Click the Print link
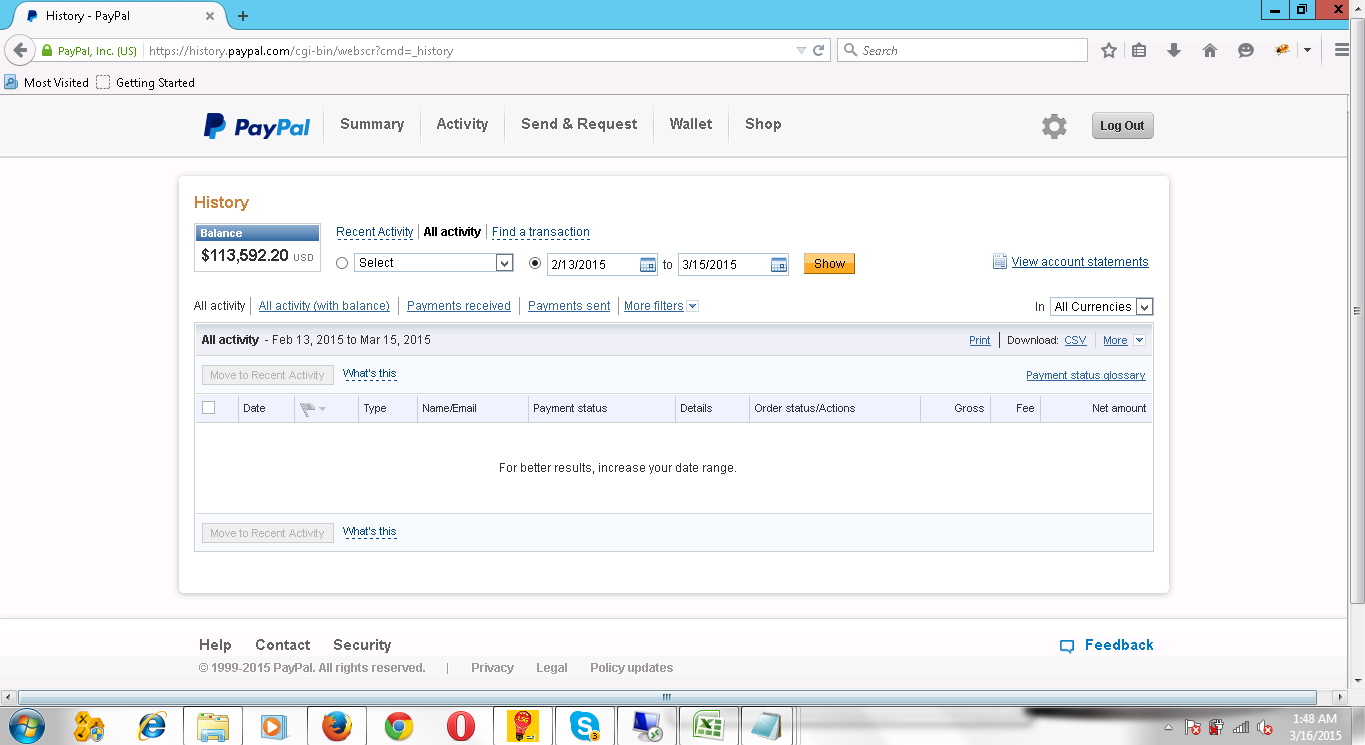The height and width of the screenshot is (745, 1365). tap(980, 340)
